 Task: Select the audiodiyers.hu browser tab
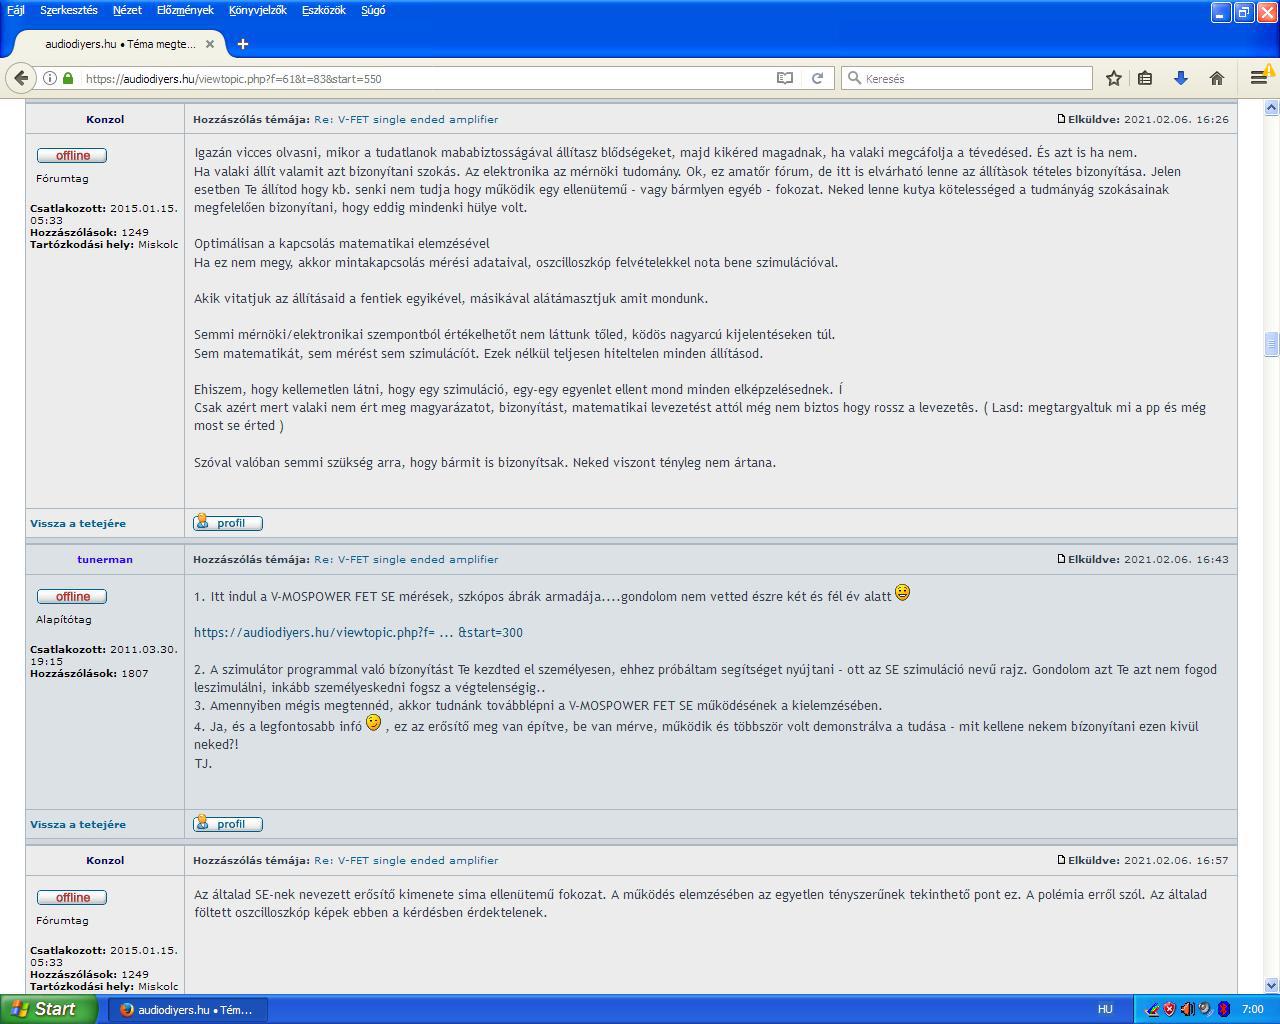pos(120,44)
